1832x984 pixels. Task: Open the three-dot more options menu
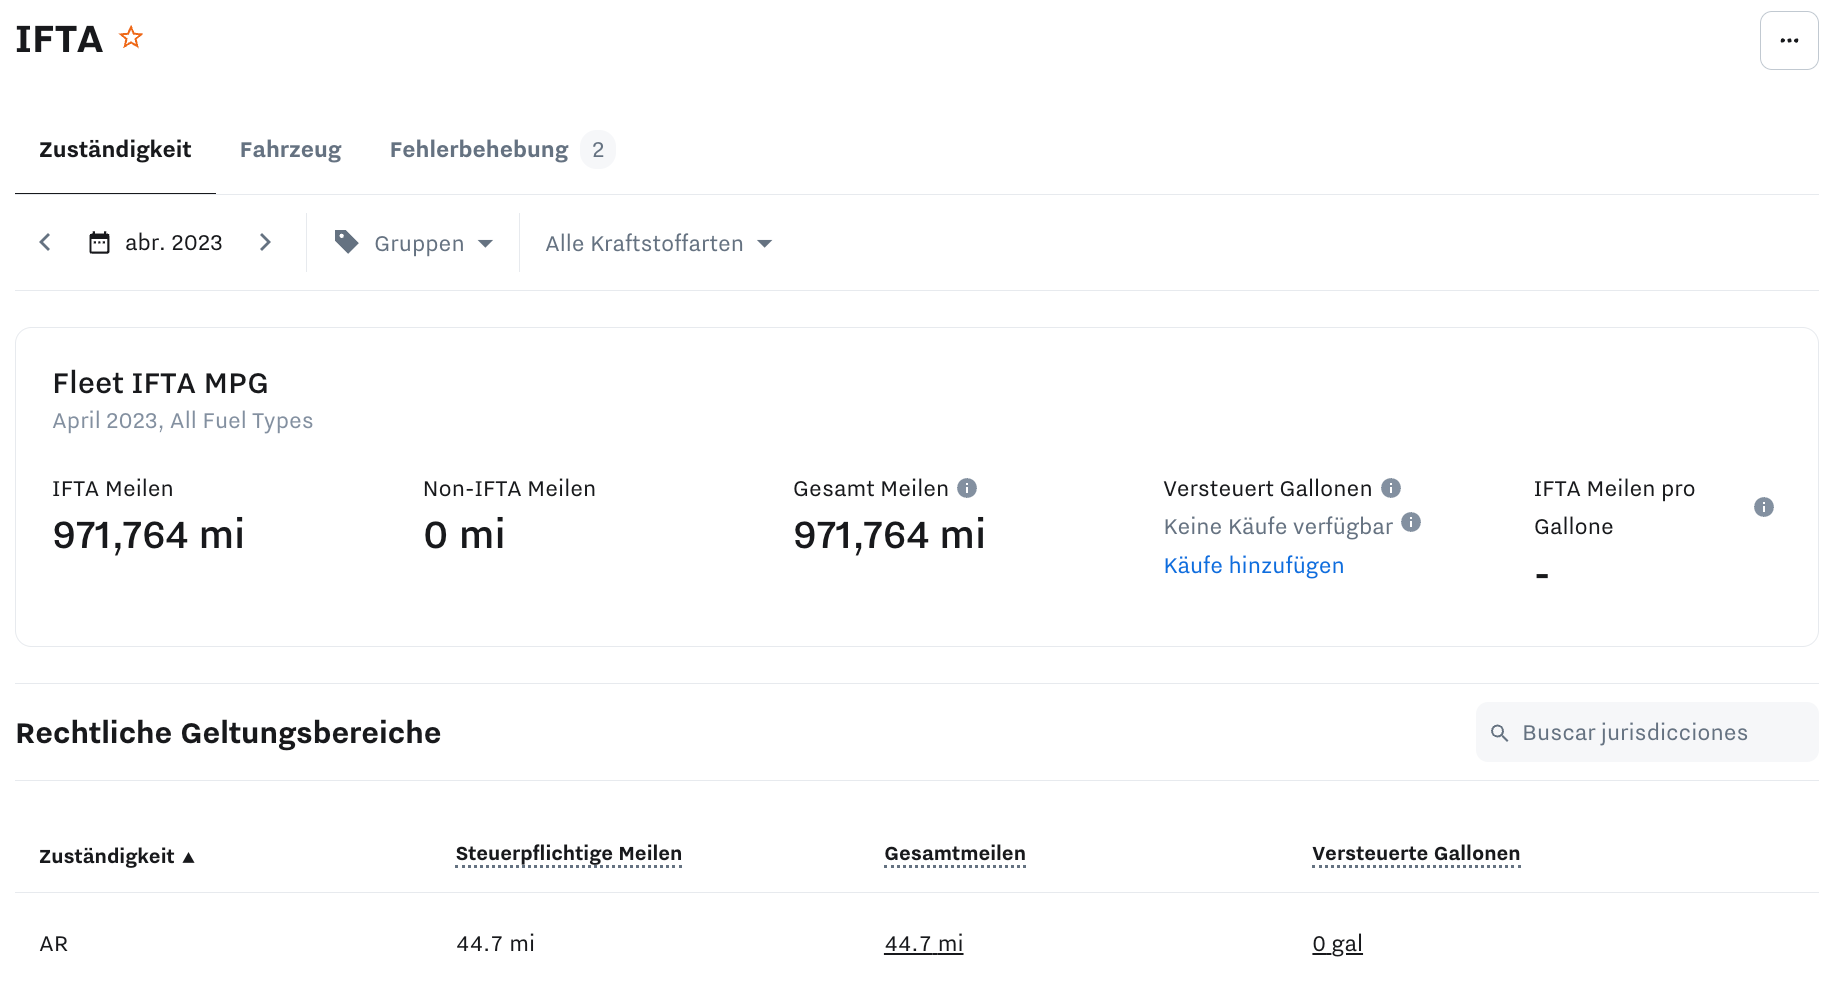[x=1788, y=41]
